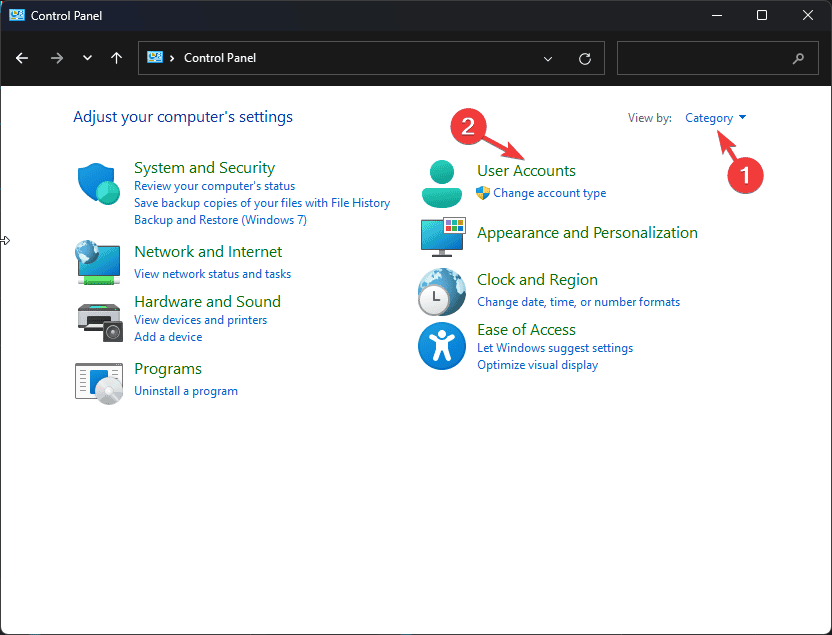Go up one folder level
Screen dimensions: 832x635
(116, 58)
